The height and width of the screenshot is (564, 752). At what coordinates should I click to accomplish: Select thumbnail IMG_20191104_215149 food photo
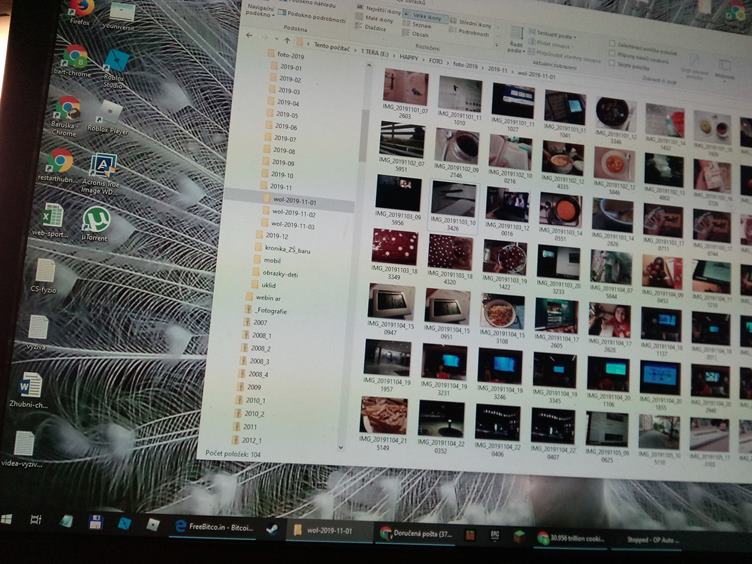[x=383, y=424]
